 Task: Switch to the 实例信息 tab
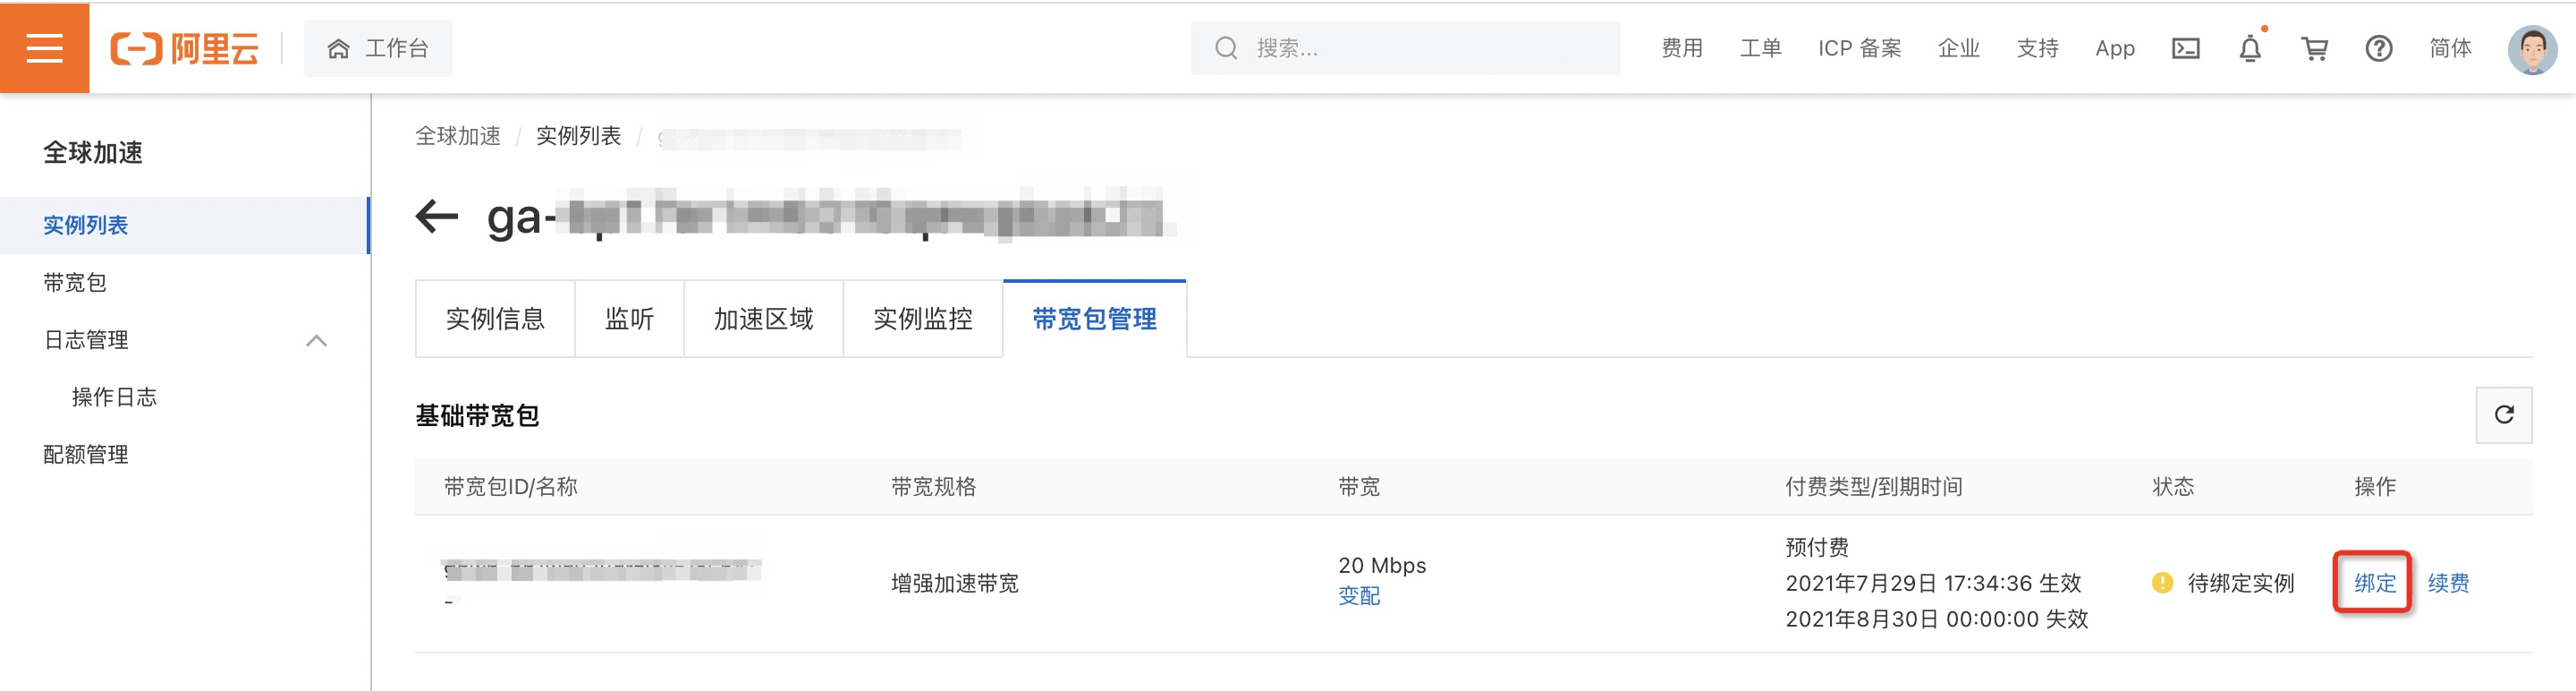[x=495, y=318]
